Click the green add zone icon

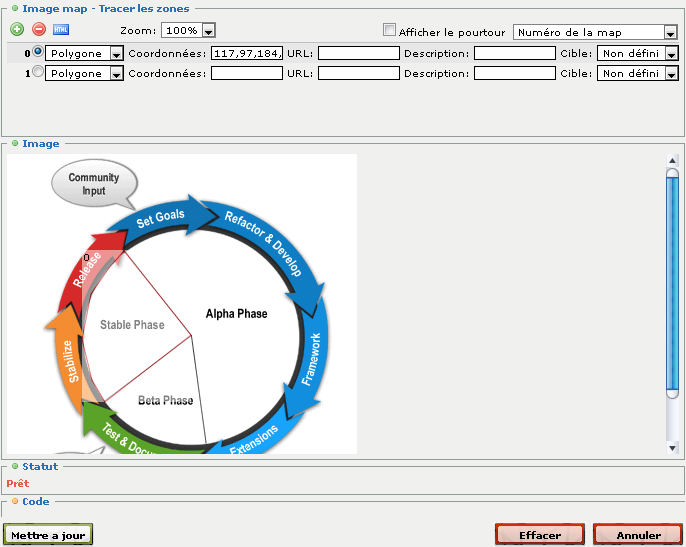click(x=17, y=30)
